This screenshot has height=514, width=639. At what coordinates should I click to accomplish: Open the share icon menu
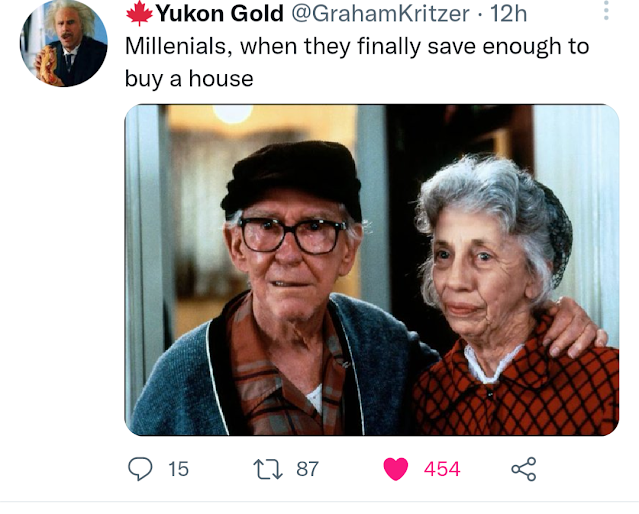coord(524,469)
